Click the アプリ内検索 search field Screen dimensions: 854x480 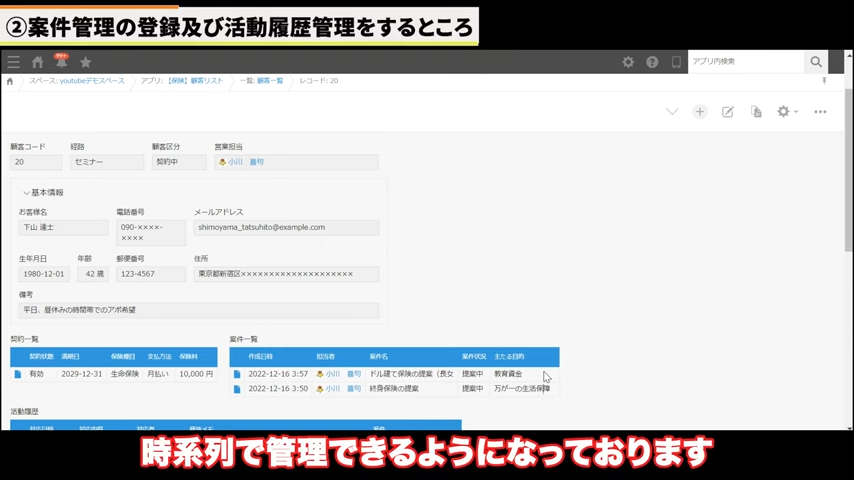(746, 62)
